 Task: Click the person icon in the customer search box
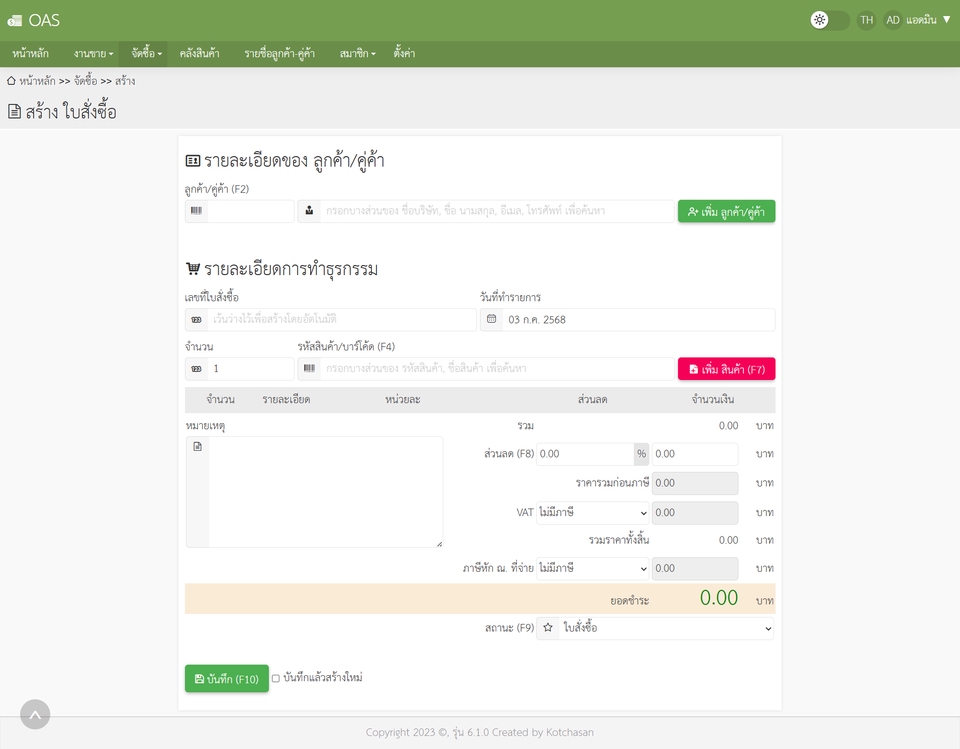[x=310, y=211]
